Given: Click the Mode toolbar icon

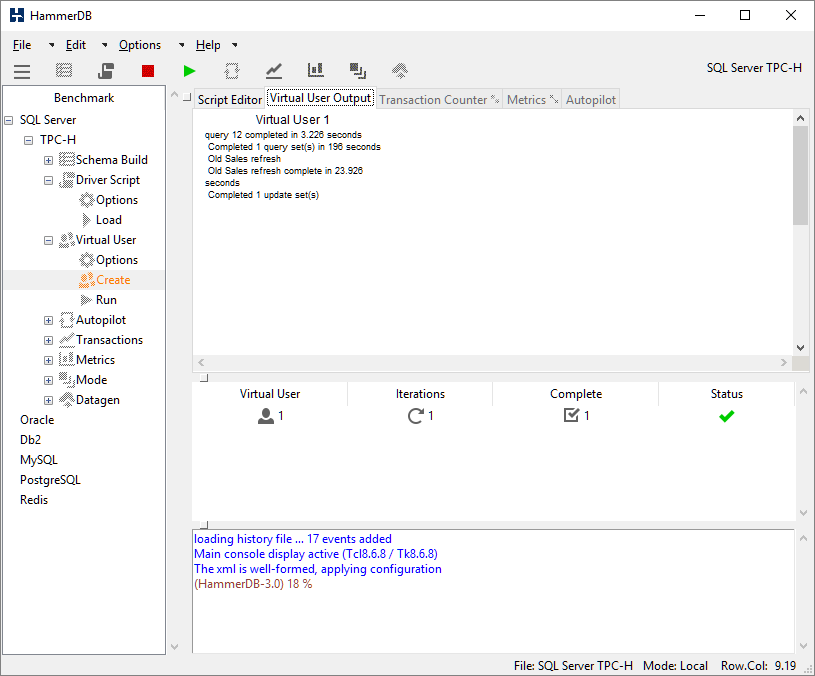Looking at the screenshot, I should tap(358, 71).
